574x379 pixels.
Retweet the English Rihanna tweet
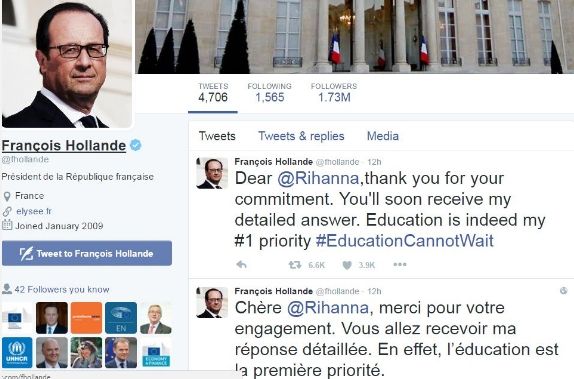295,264
